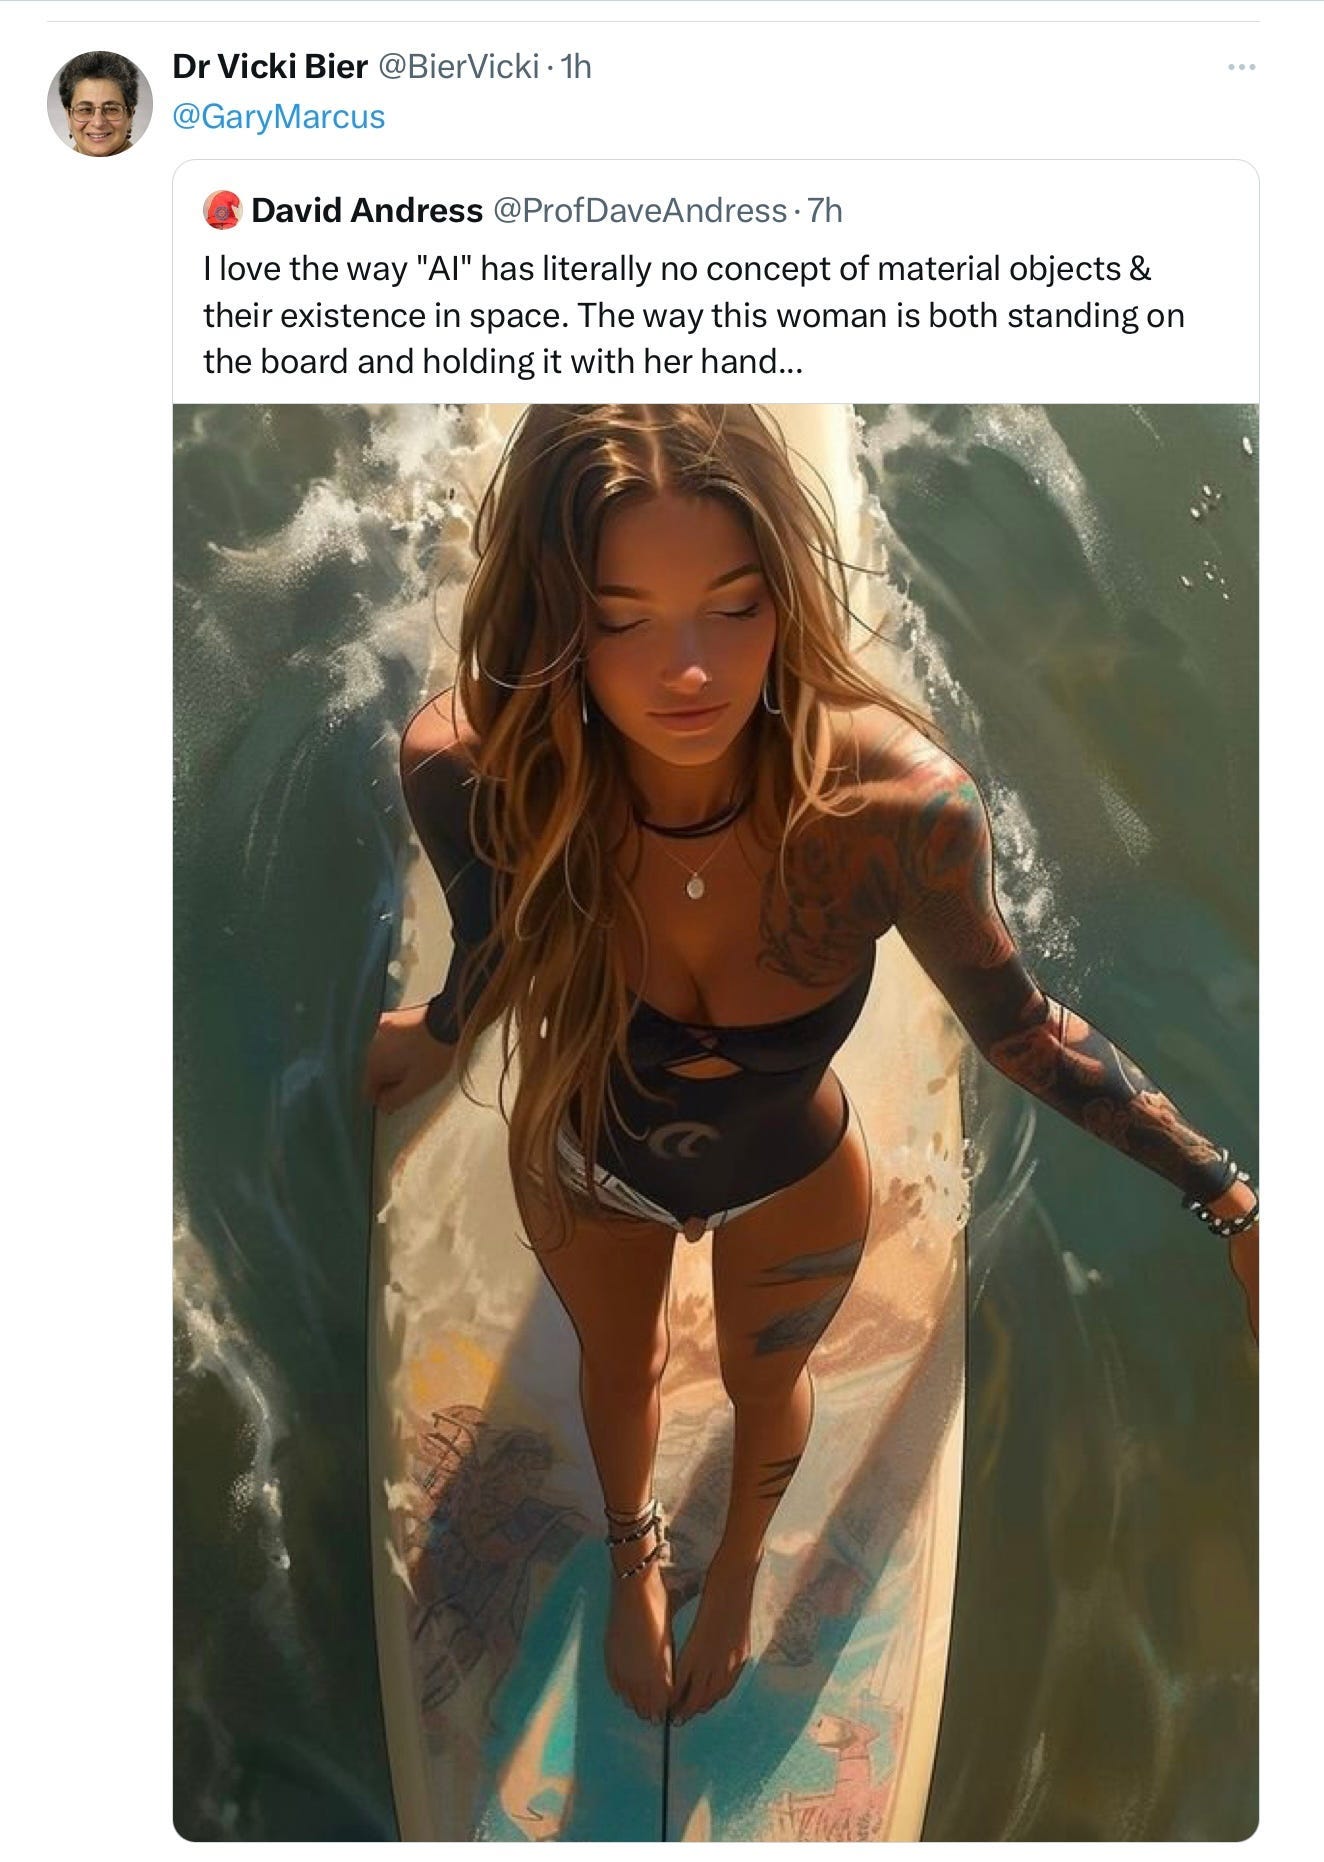Open the quoted surfer image in full view
Image resolution: width=1324 pixels, height=1862 pixels.
pos(715,1122)
